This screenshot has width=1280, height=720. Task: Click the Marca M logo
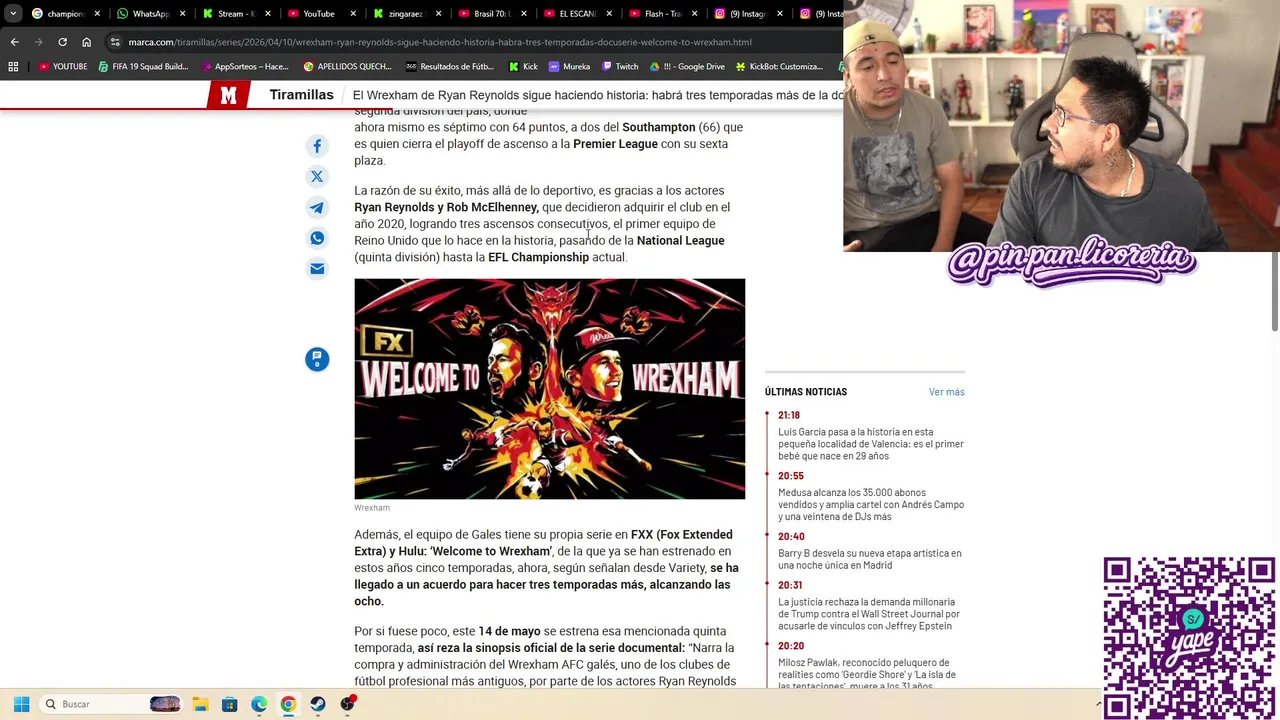tap(228, 95)
